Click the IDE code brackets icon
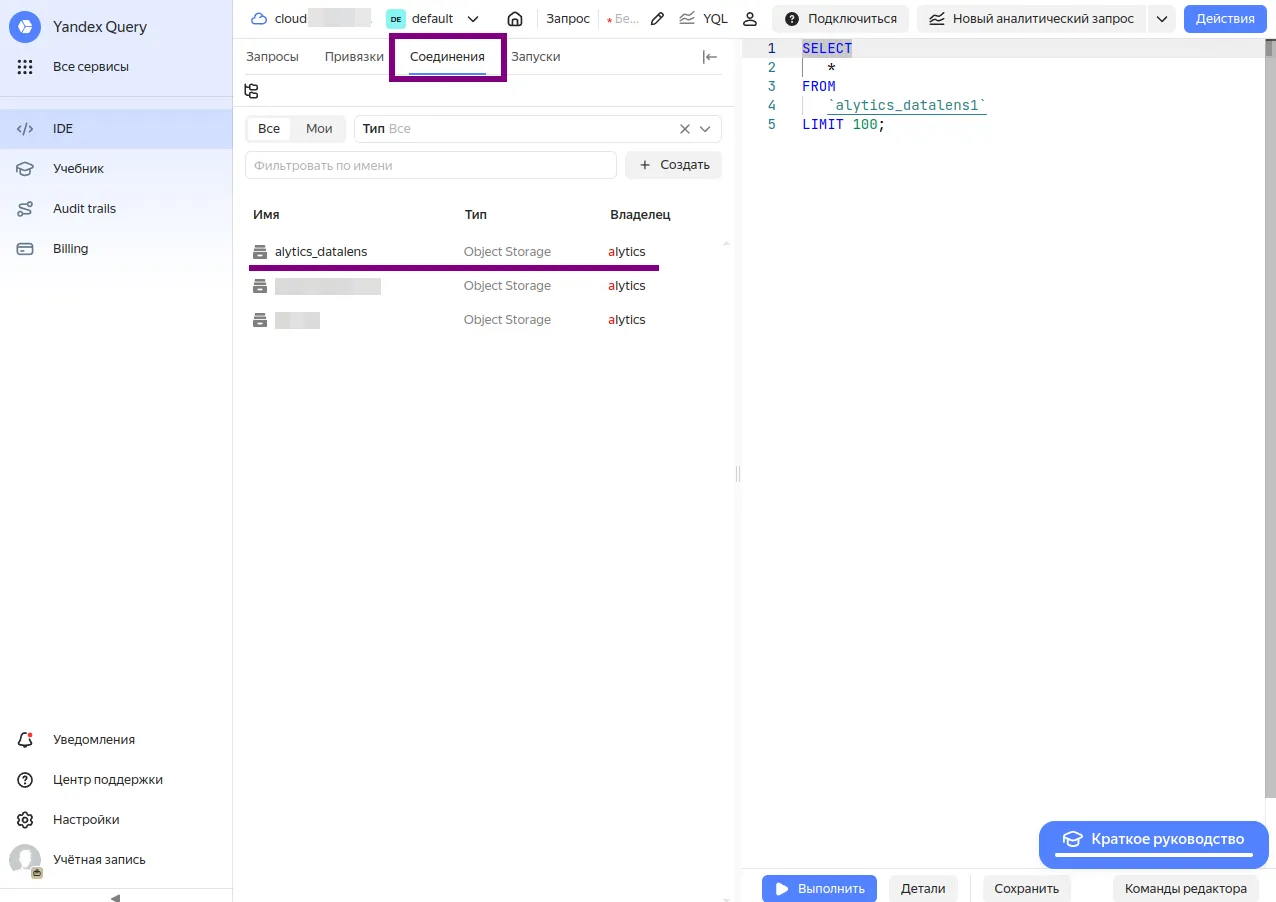 click(x=25, y=129)
